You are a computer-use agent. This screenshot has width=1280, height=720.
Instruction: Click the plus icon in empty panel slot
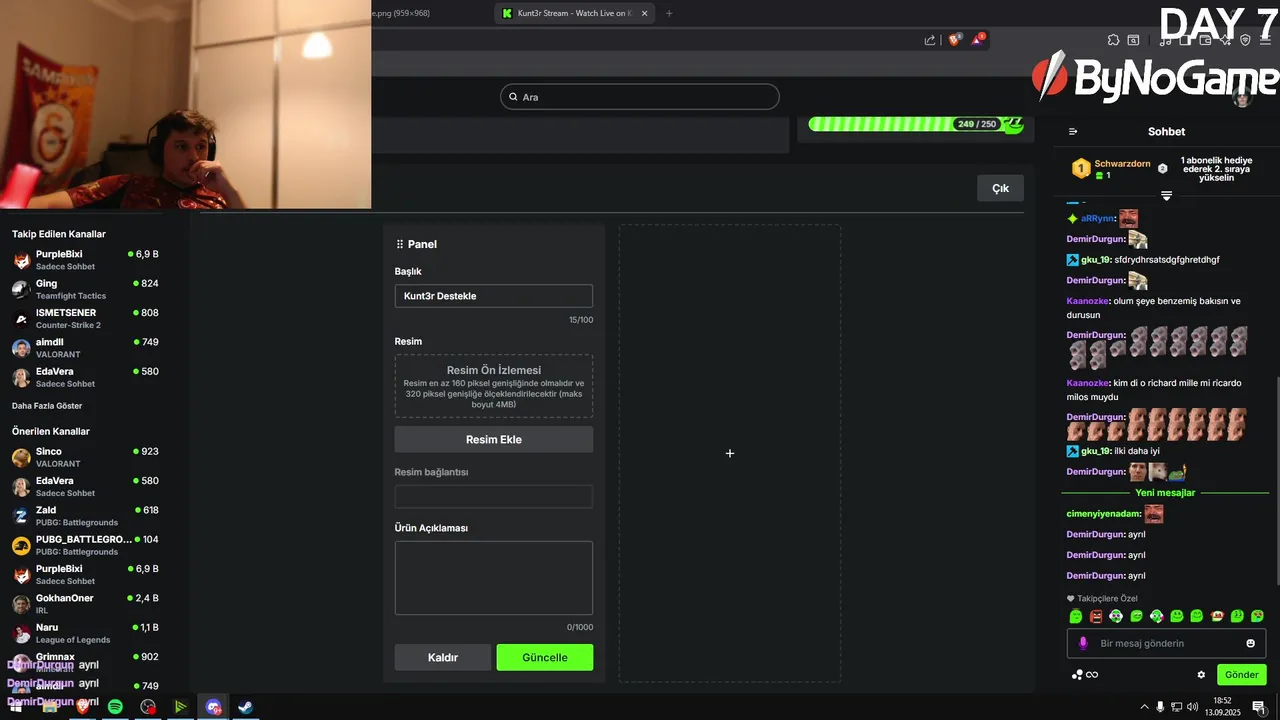[730, 453]
